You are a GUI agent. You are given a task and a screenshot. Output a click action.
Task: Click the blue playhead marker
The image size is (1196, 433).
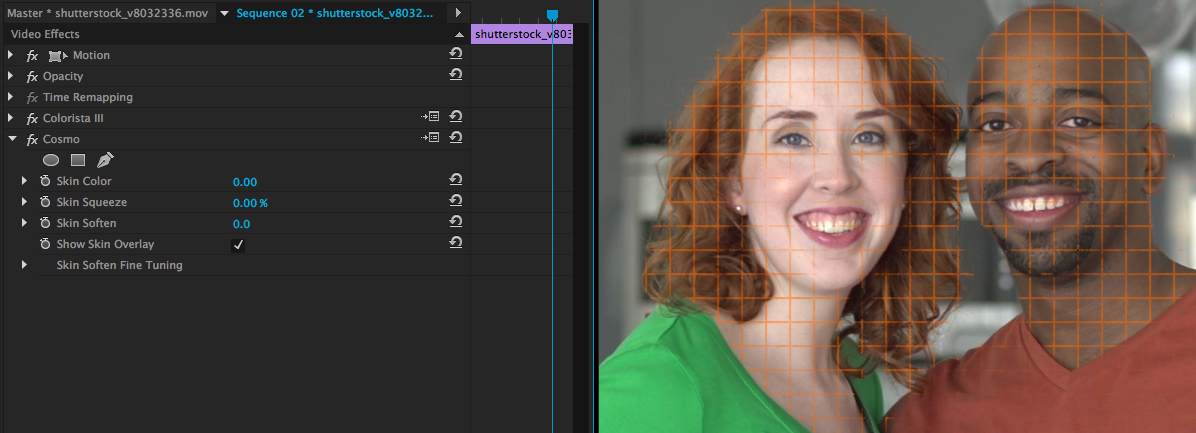click(552, 15)
